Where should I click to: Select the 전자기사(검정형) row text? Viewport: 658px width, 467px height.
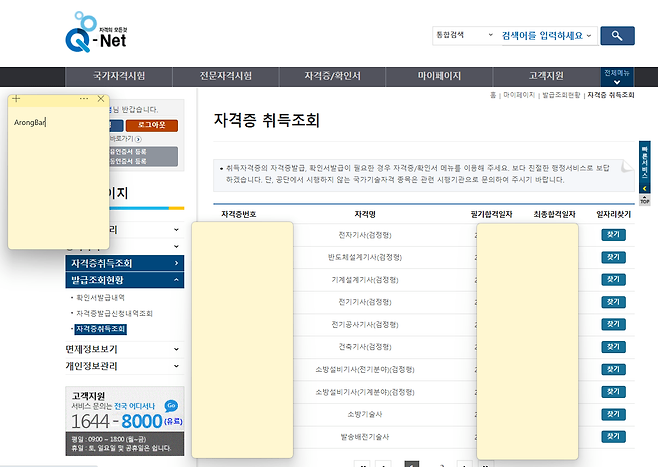click(x=365, y=235)
